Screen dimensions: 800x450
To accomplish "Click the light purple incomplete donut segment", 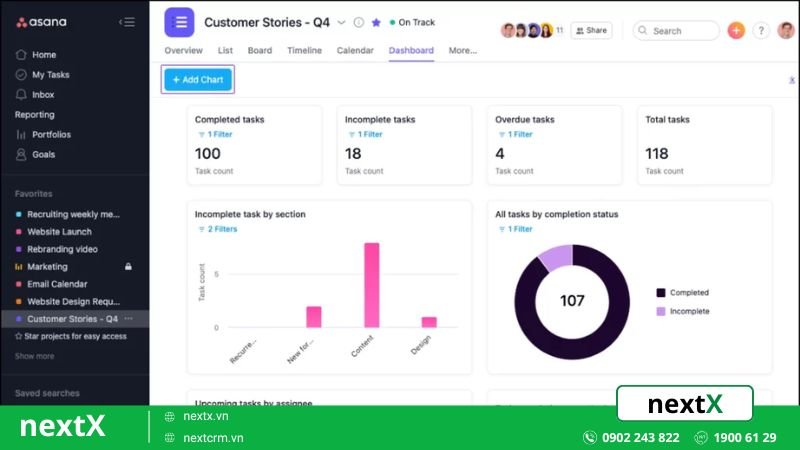I will 556,257.
